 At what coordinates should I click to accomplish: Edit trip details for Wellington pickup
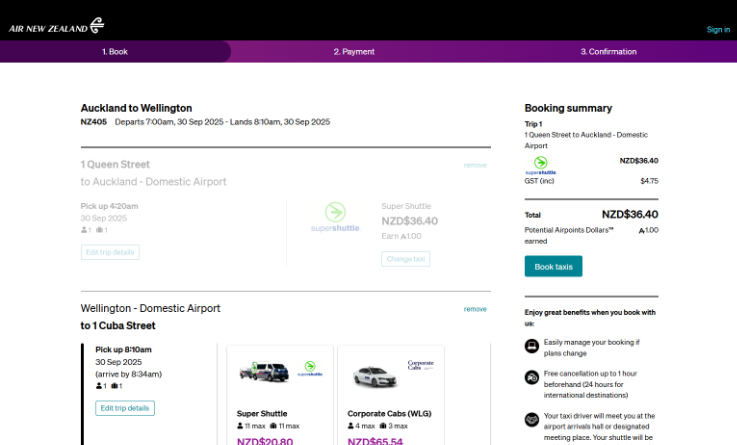pyautogui.click(x=125, y=408)
